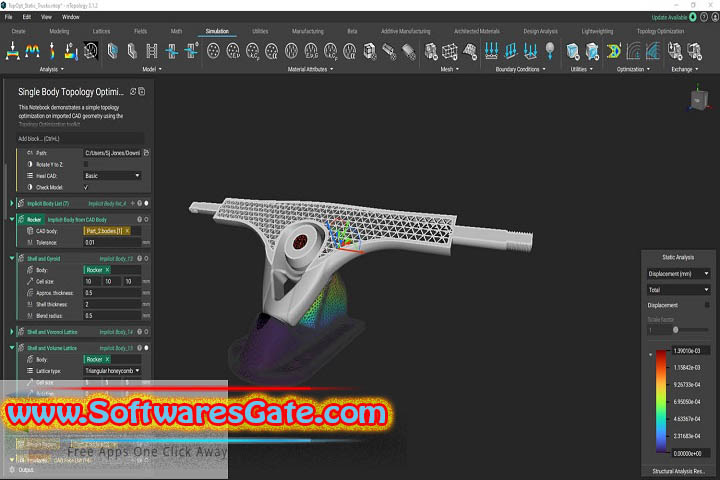Click the blue solid FE Model icon

112,51
